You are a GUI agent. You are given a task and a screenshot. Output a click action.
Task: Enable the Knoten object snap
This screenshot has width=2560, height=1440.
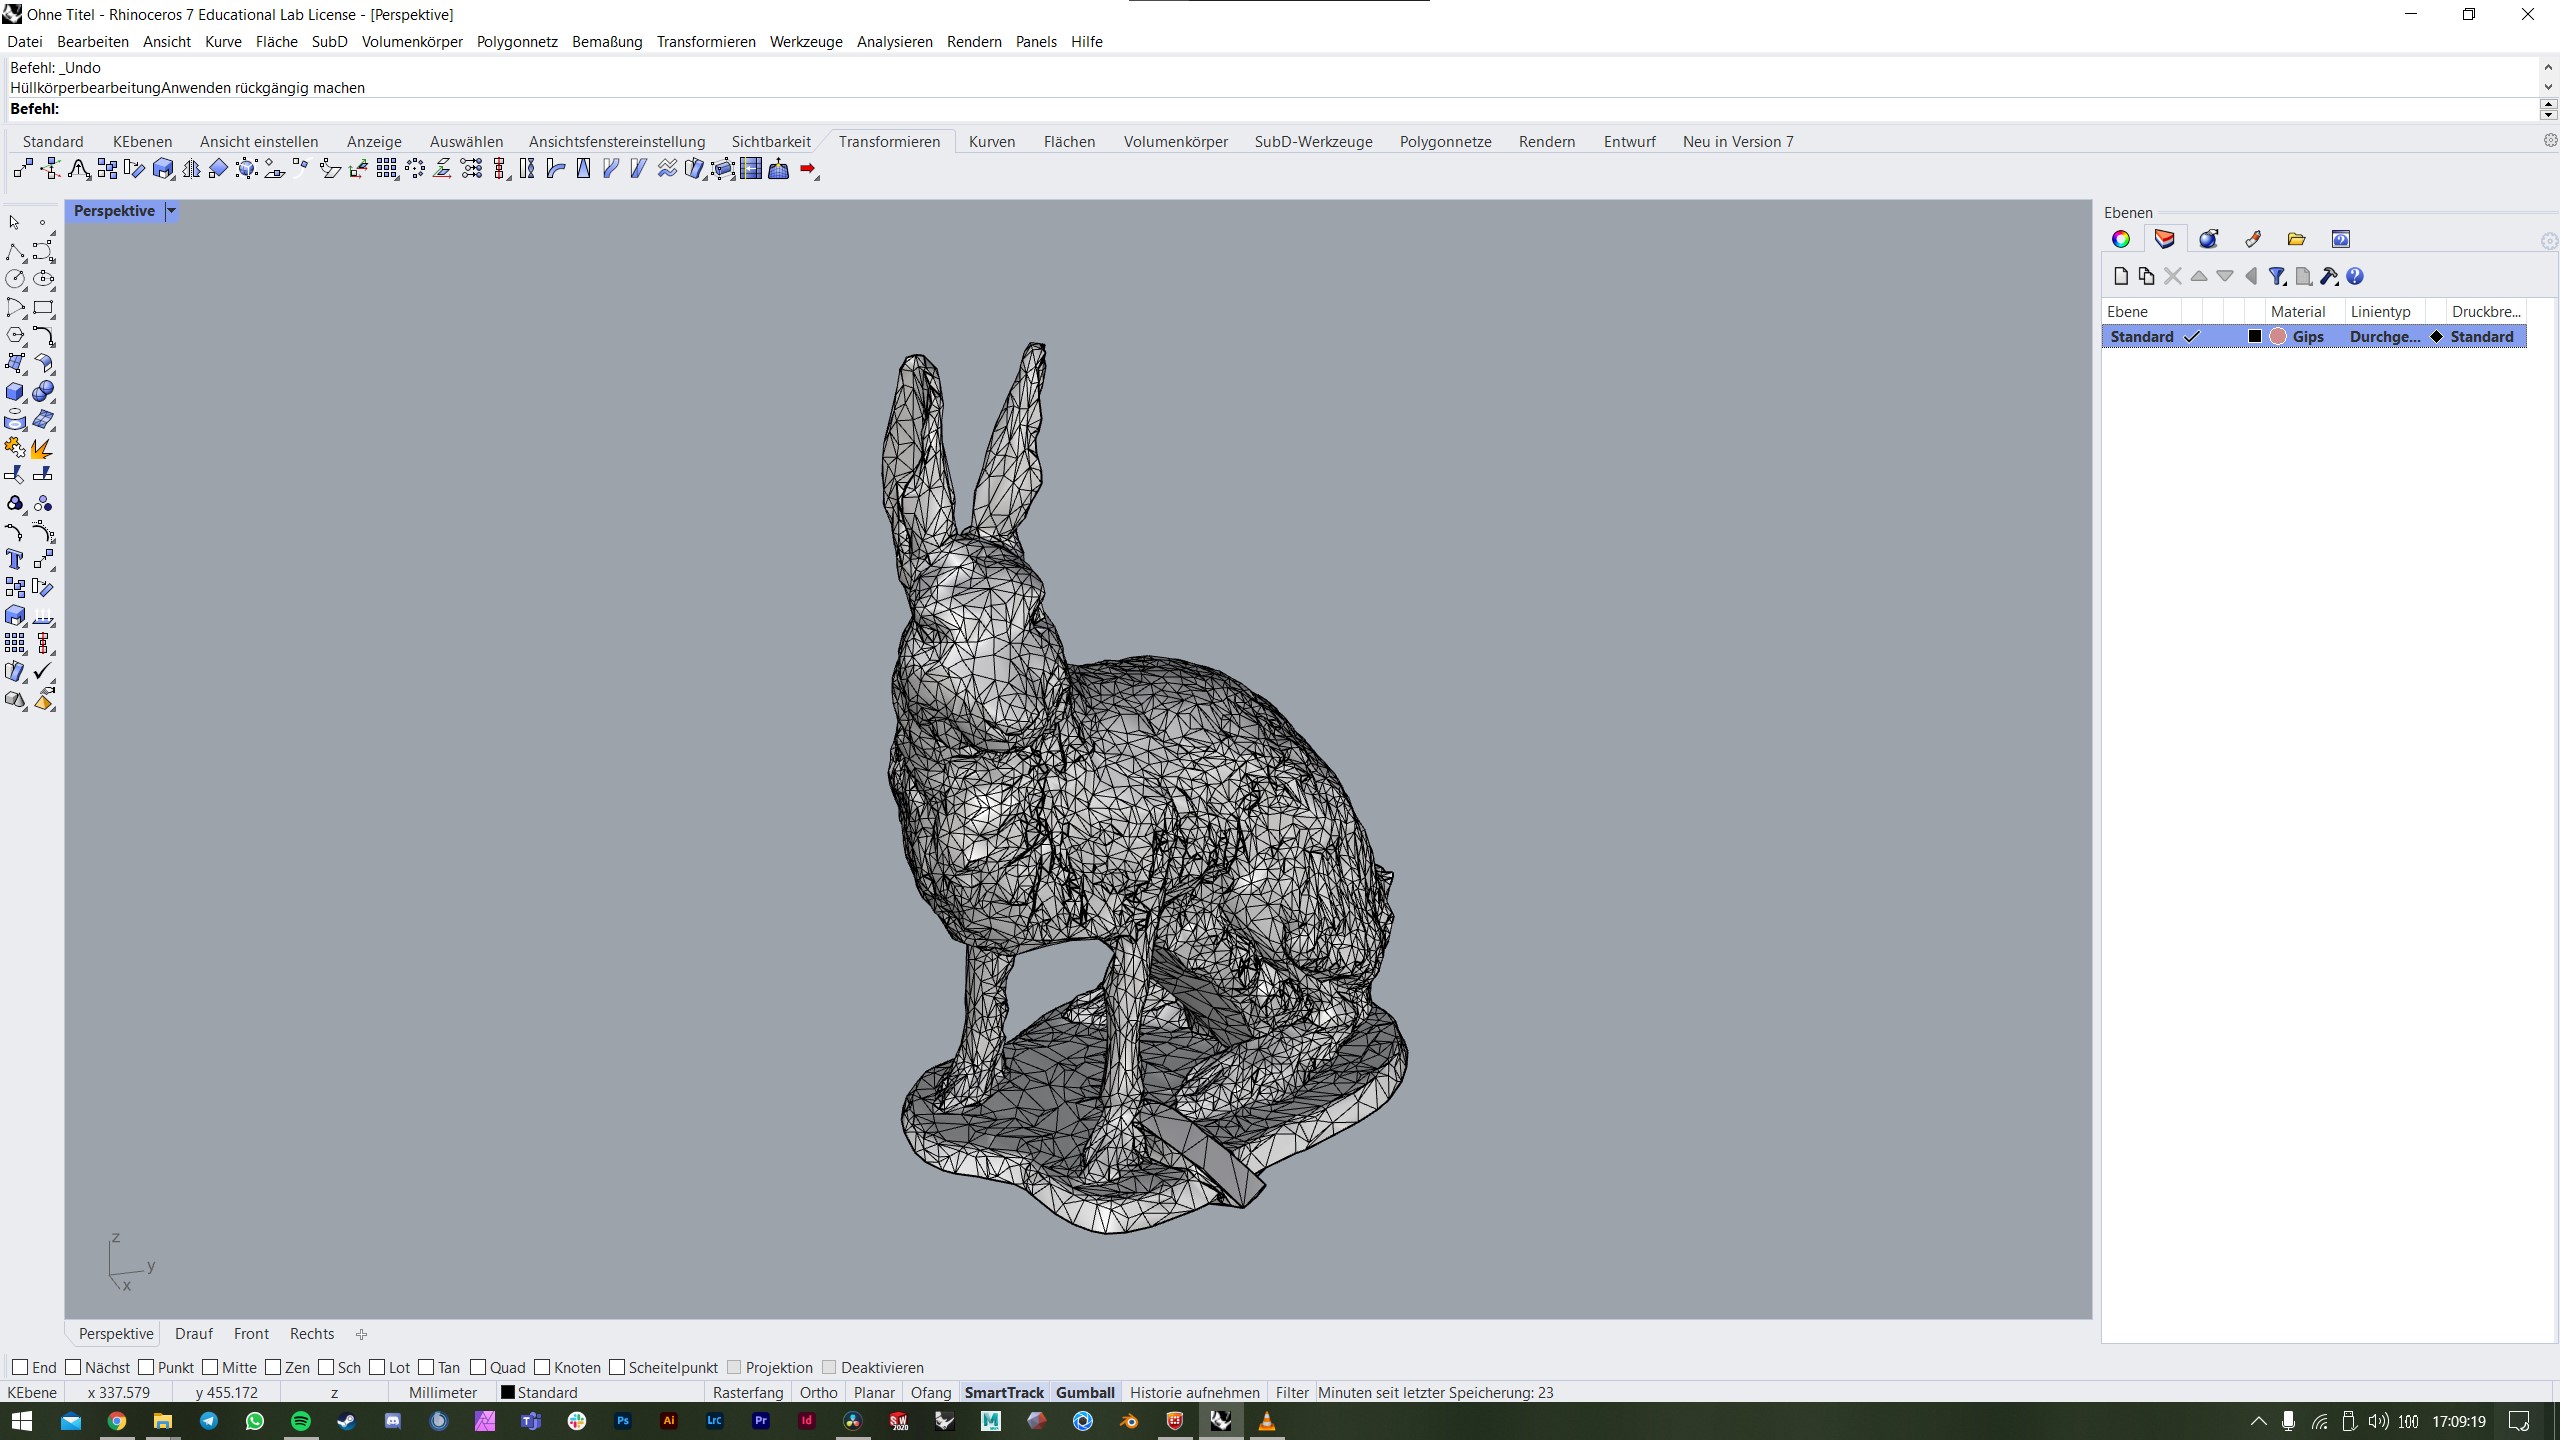[542, 1367]
